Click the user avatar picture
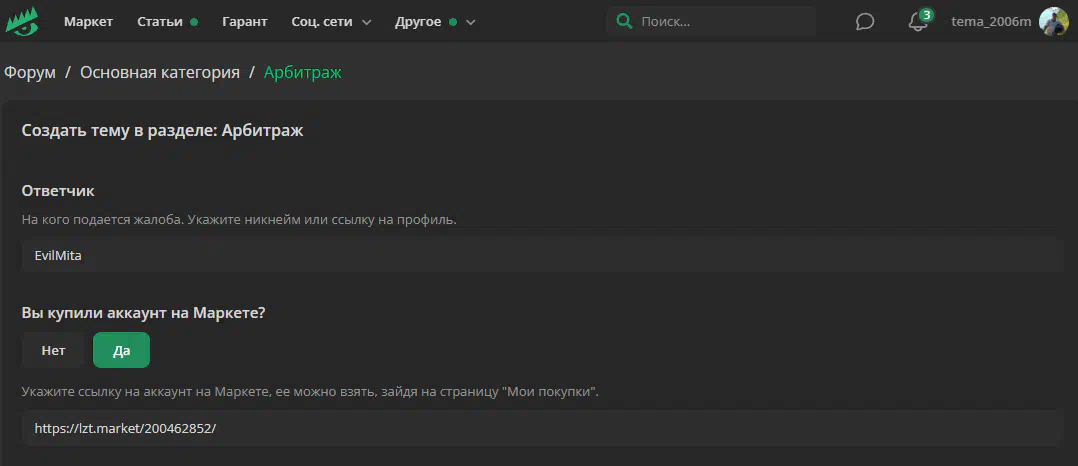 [1054, 22]
